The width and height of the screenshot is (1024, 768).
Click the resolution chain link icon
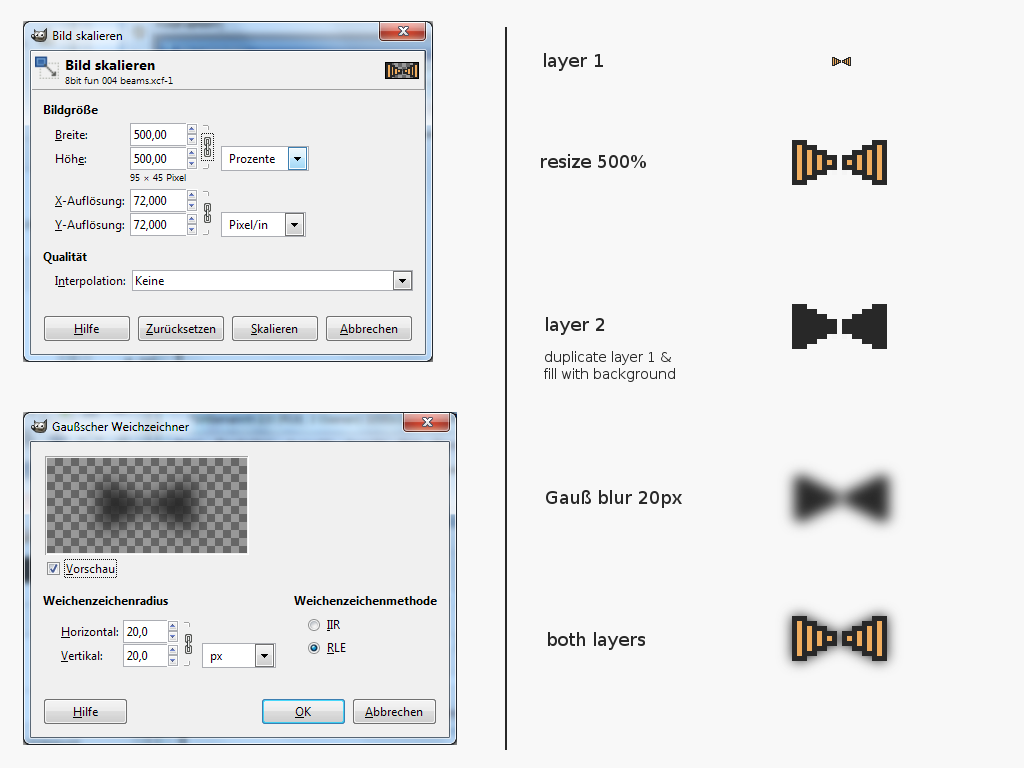(208, 212)
